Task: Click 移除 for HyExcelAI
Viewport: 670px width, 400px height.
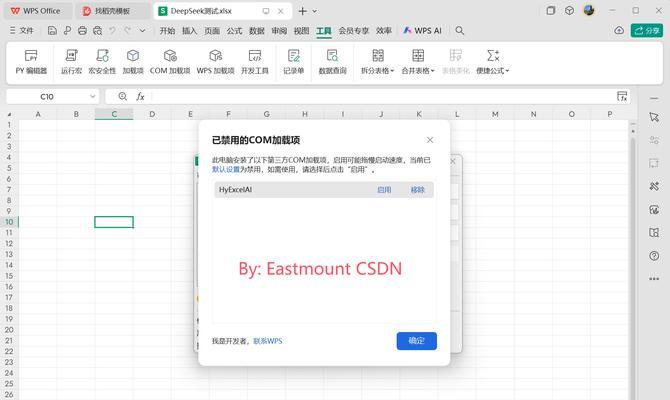Action: pos(417,190)
